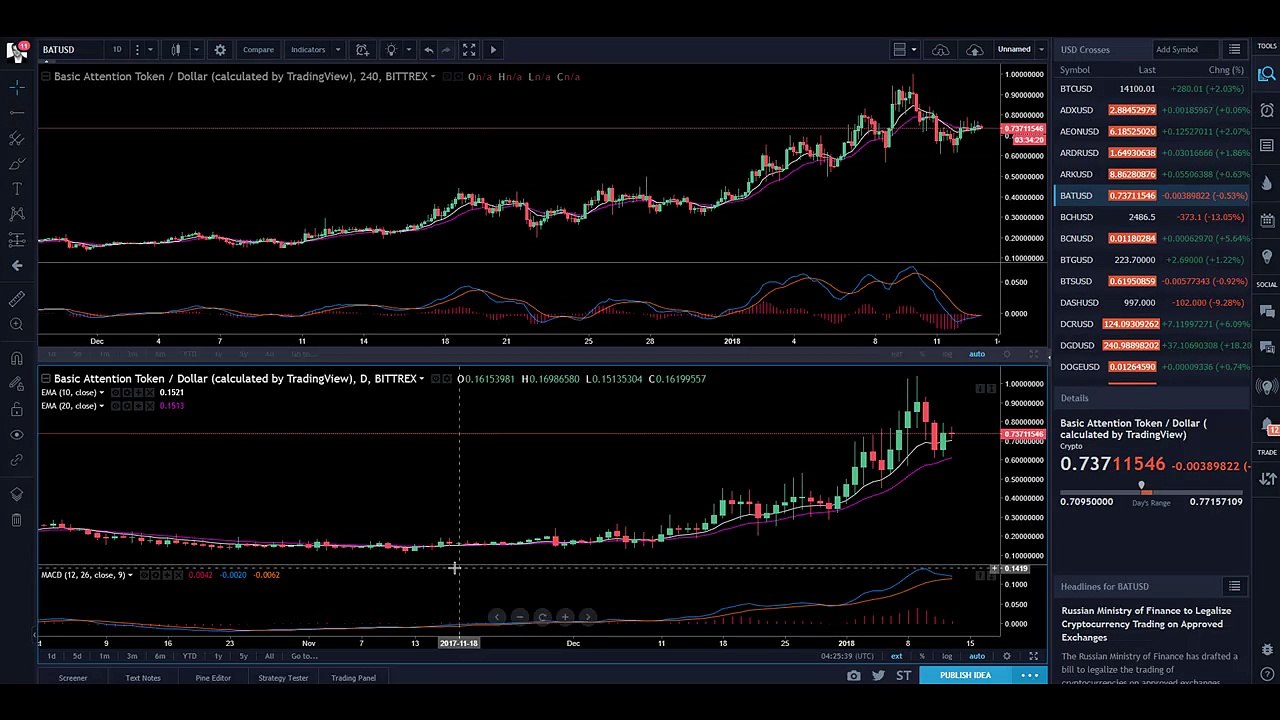Expand MACD indicator settings dropdown
1280x720 pixels.
130,575
